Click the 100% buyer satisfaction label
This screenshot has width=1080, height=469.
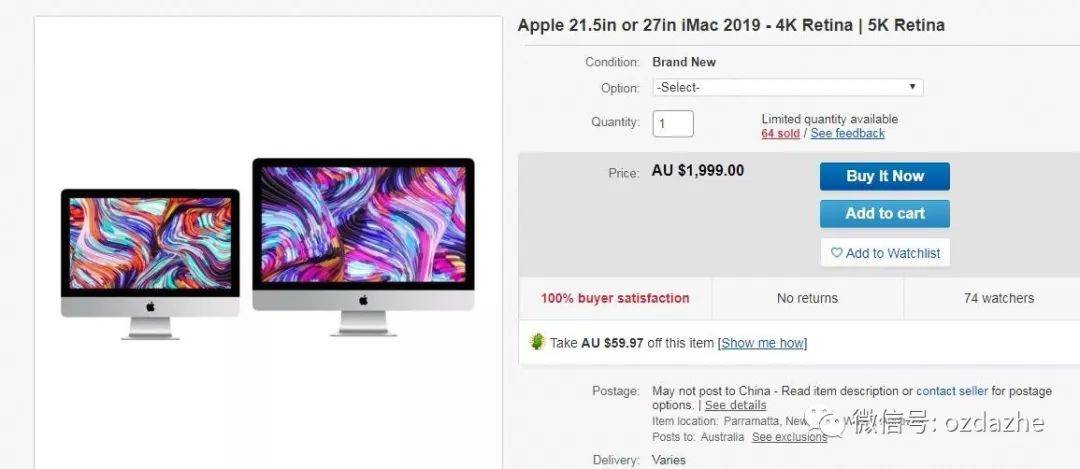pyautogui.click(x=614, y=298)
